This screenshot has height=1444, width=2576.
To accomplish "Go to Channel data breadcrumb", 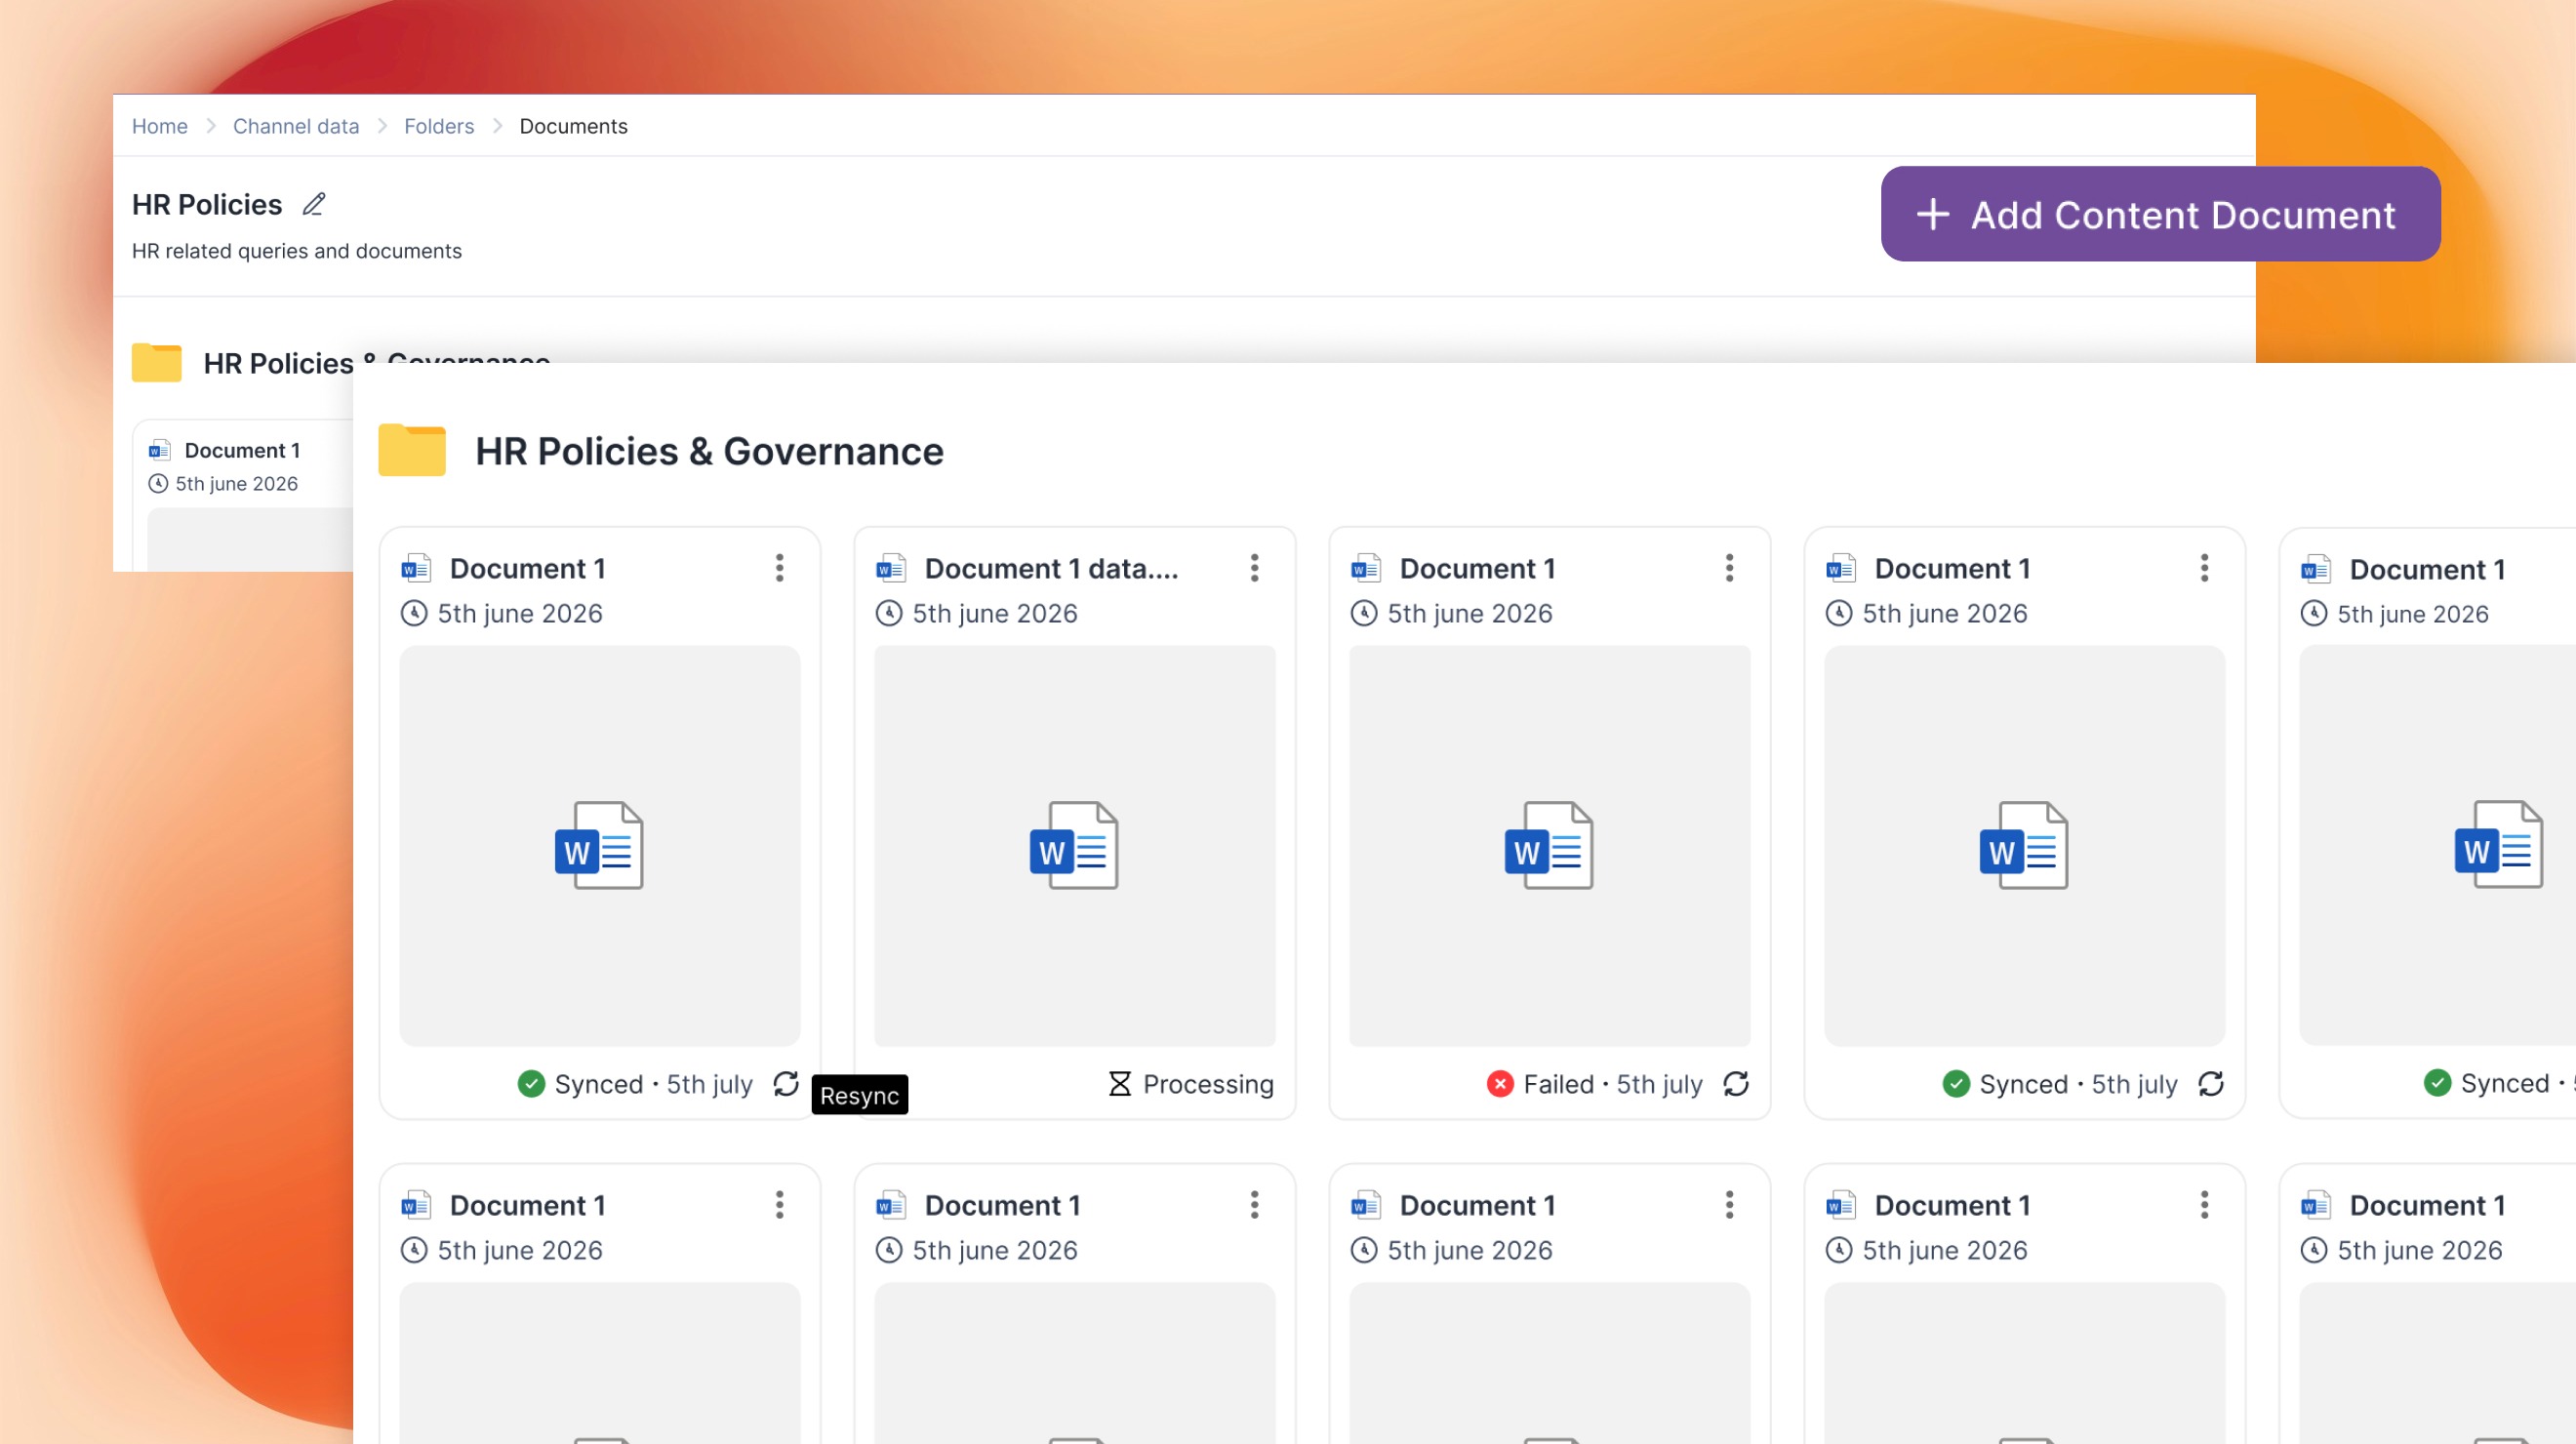I will click(x=296, y=126).
